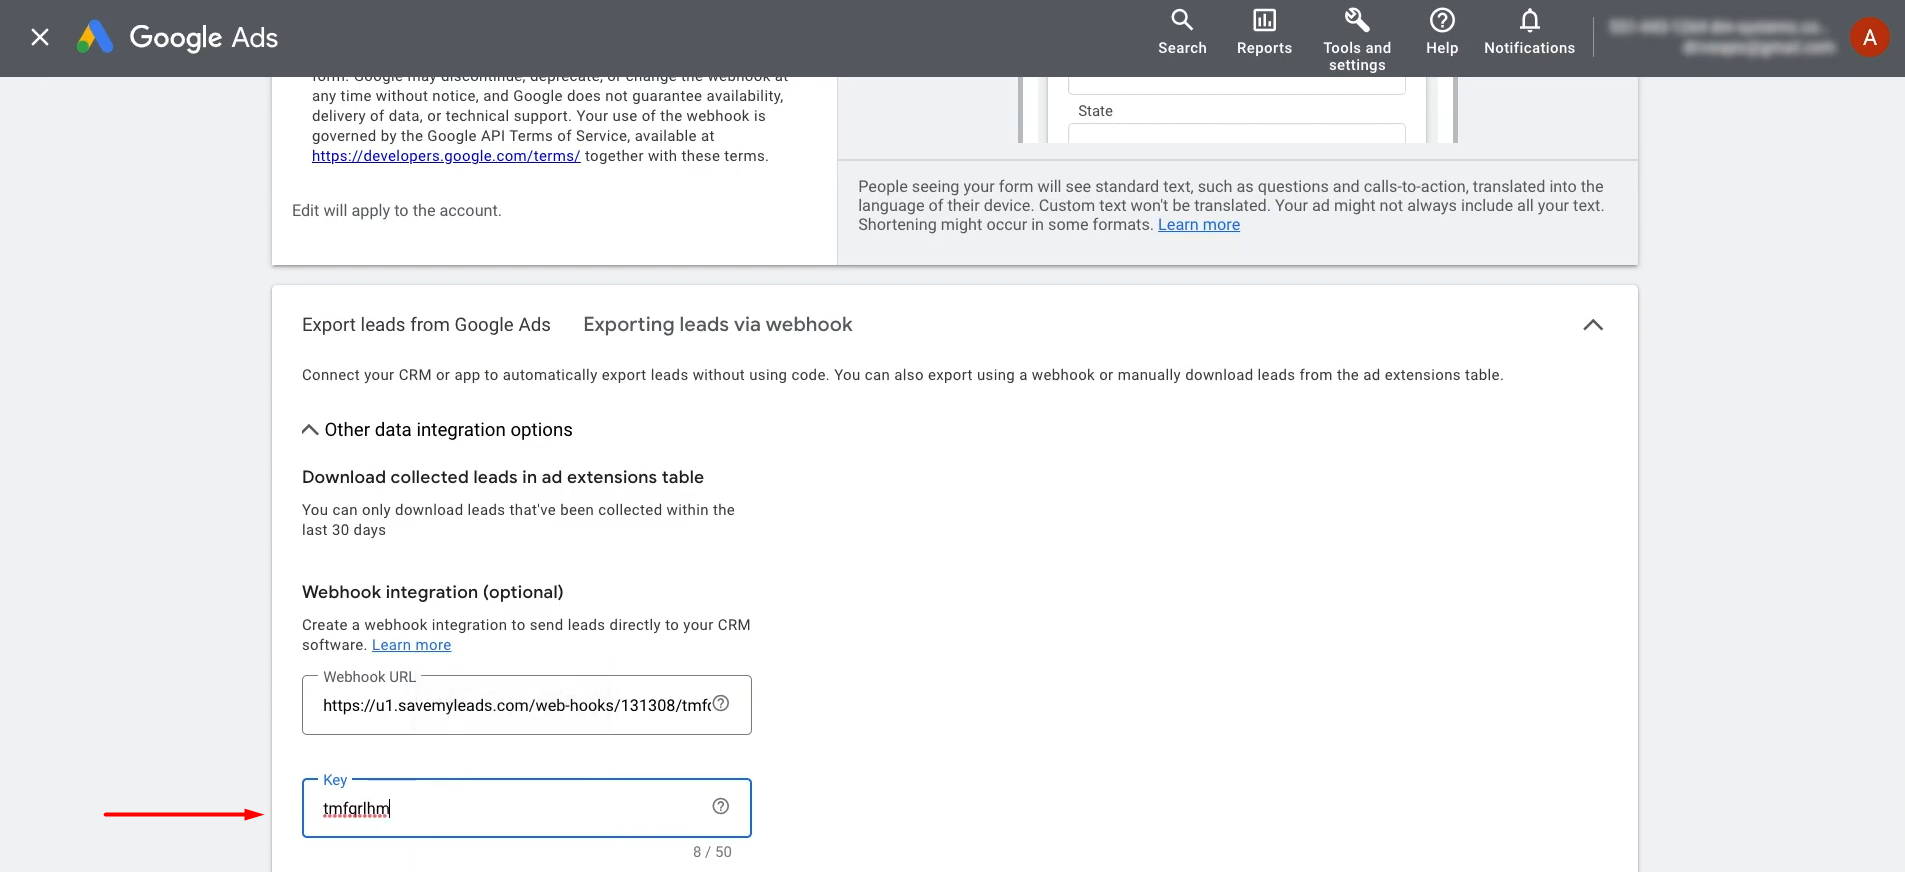Click the Key field help icon
This screenshot has height=872, width=1905.
pos(720,807)
